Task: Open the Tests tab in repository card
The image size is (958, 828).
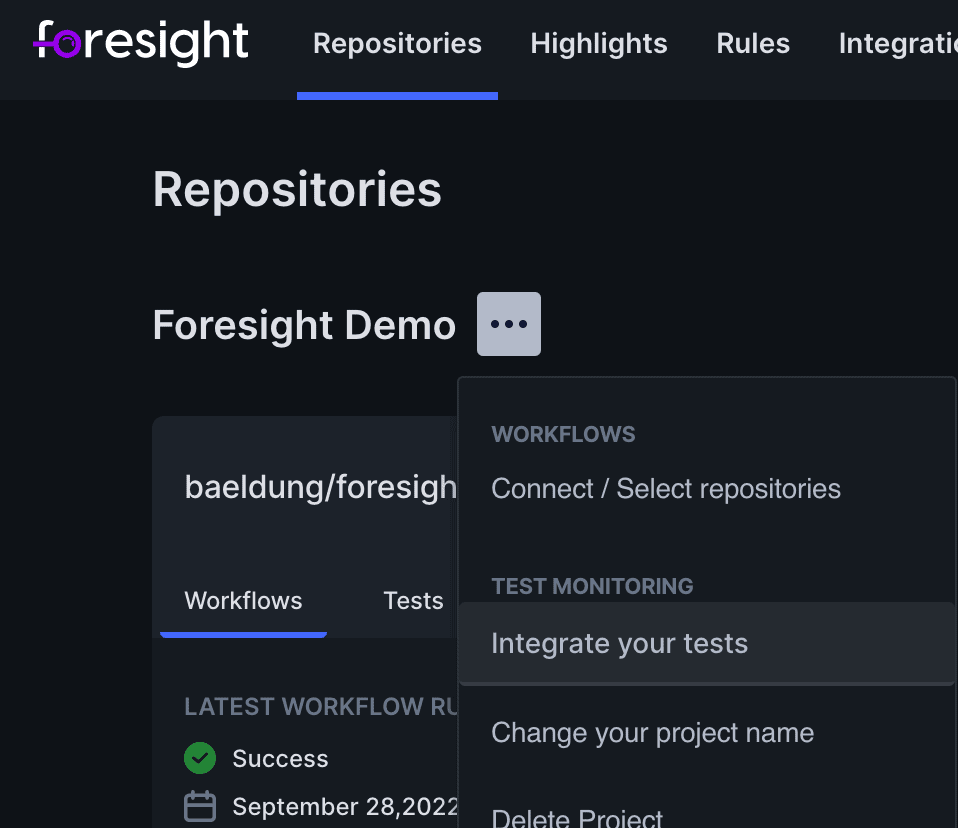Action: [413, 601]
